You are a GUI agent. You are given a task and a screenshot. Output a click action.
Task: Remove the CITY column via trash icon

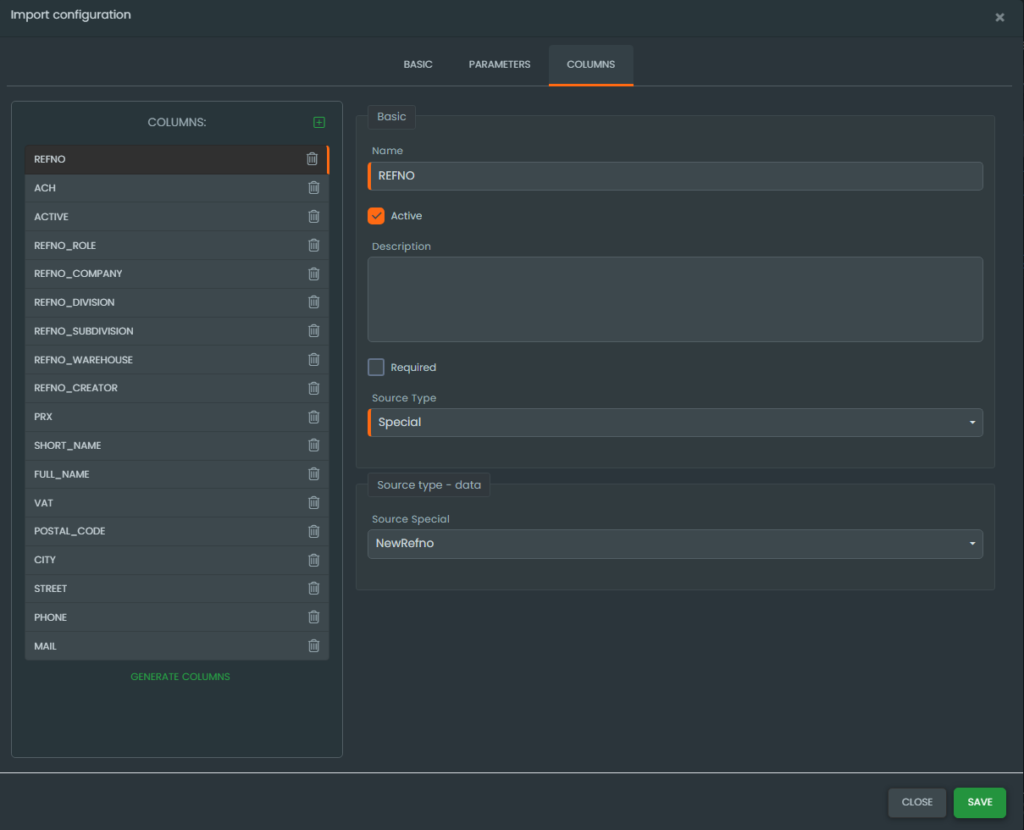tap(313, 560)
